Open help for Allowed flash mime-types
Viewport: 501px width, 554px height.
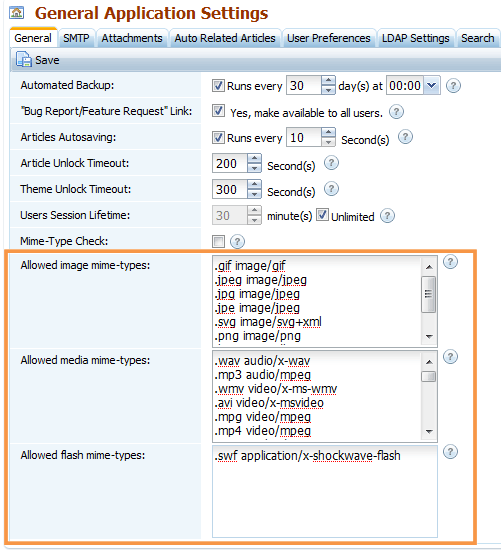click(450, 452)
